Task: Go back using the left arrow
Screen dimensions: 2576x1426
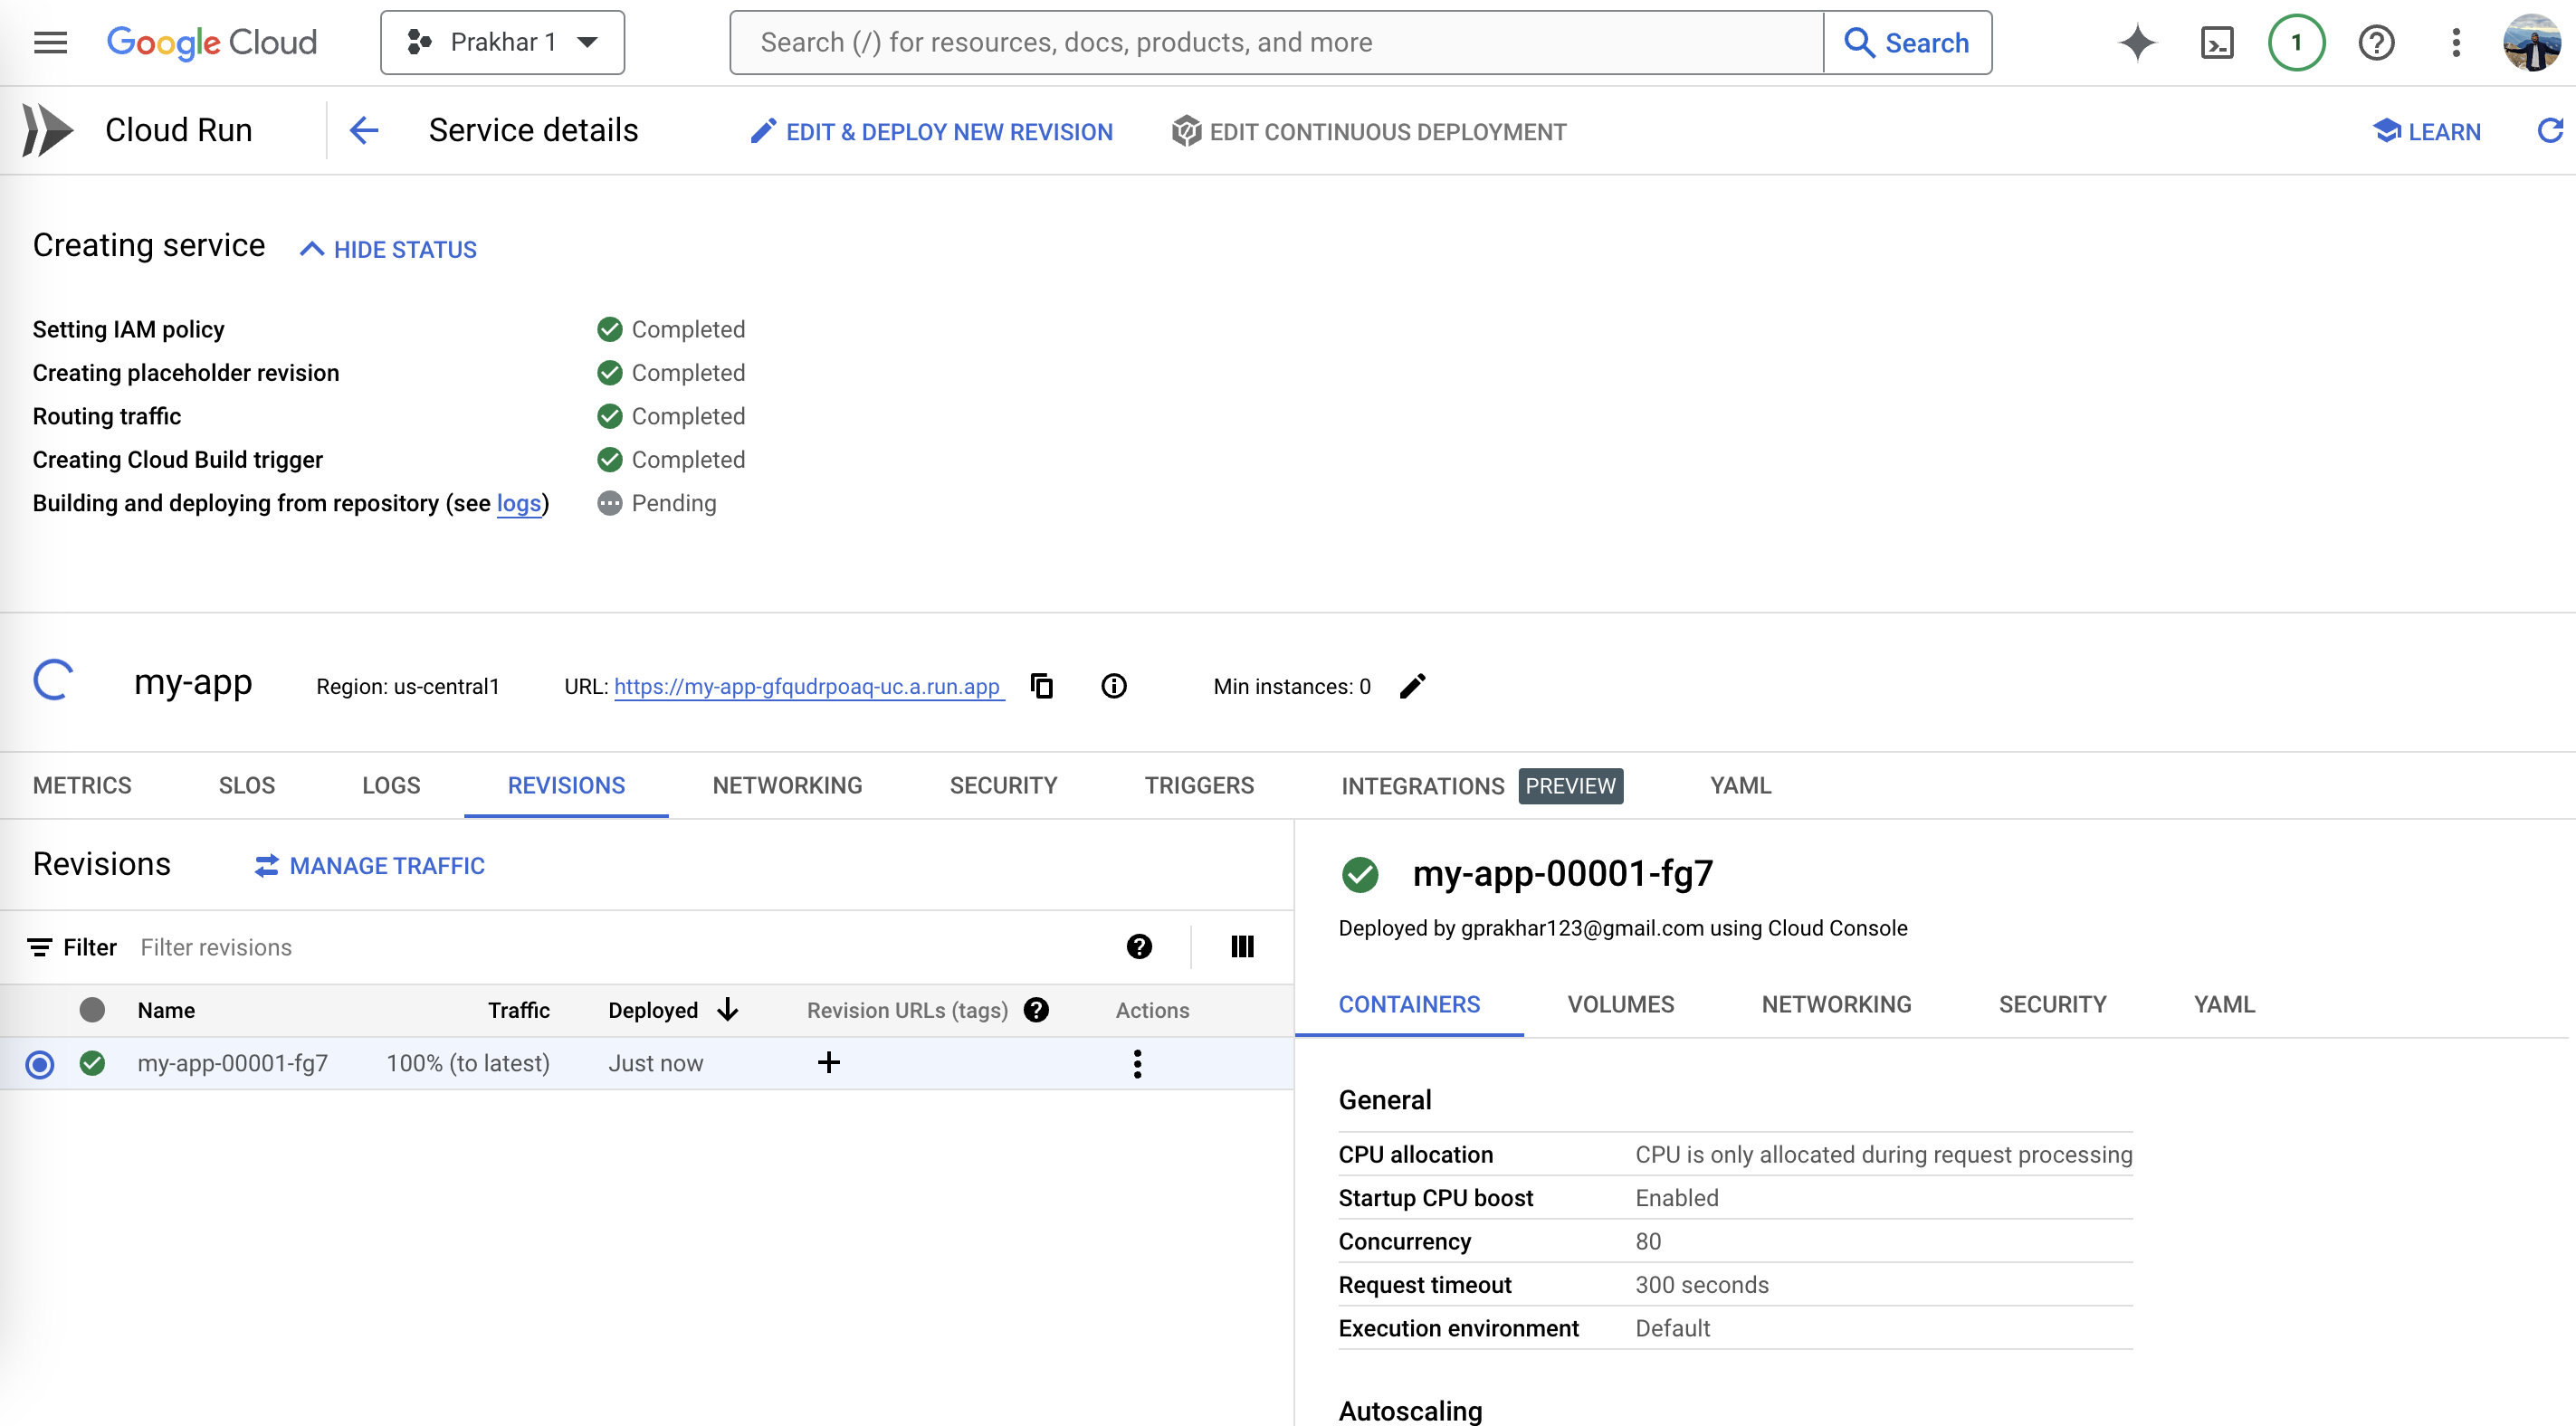Action: point(364,131)
